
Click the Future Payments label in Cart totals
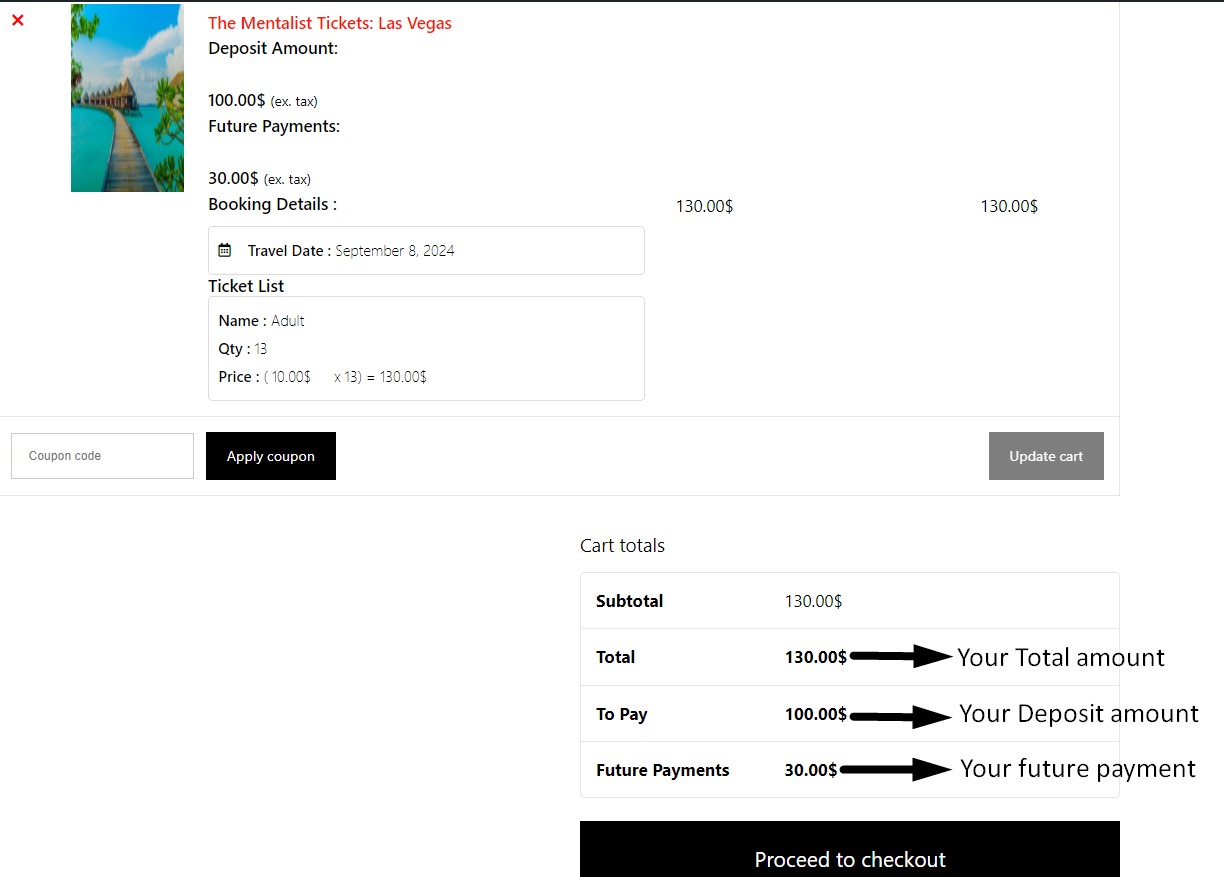click(663, 770)
